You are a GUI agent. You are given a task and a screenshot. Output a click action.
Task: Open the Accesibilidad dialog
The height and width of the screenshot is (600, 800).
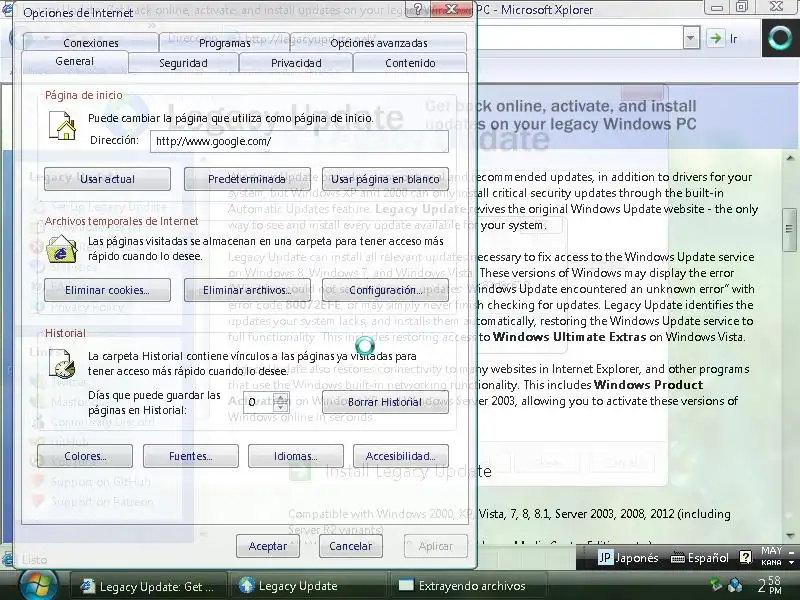[x=401, y=456]
